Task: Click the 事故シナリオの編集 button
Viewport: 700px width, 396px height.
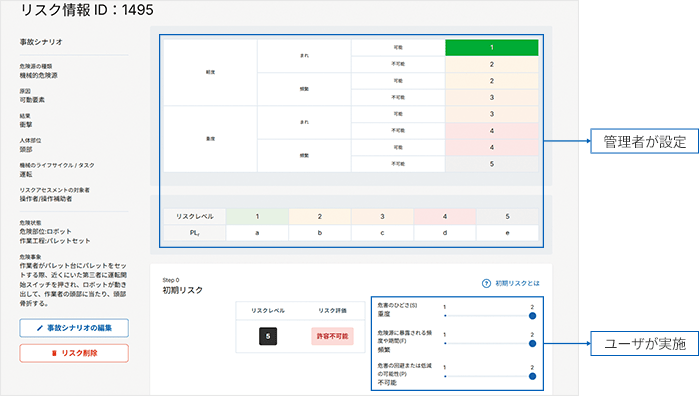Action: (x=74, y=328)
